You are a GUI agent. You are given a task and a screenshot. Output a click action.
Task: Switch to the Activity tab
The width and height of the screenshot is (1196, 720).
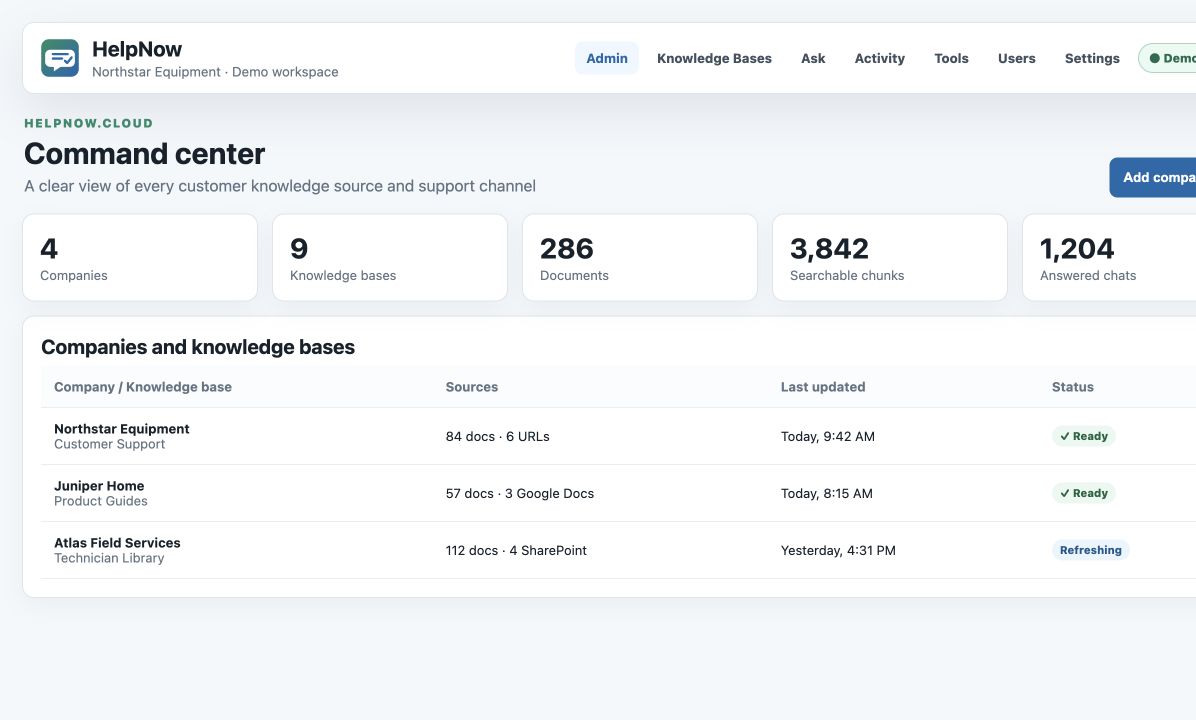click(879, 58)
